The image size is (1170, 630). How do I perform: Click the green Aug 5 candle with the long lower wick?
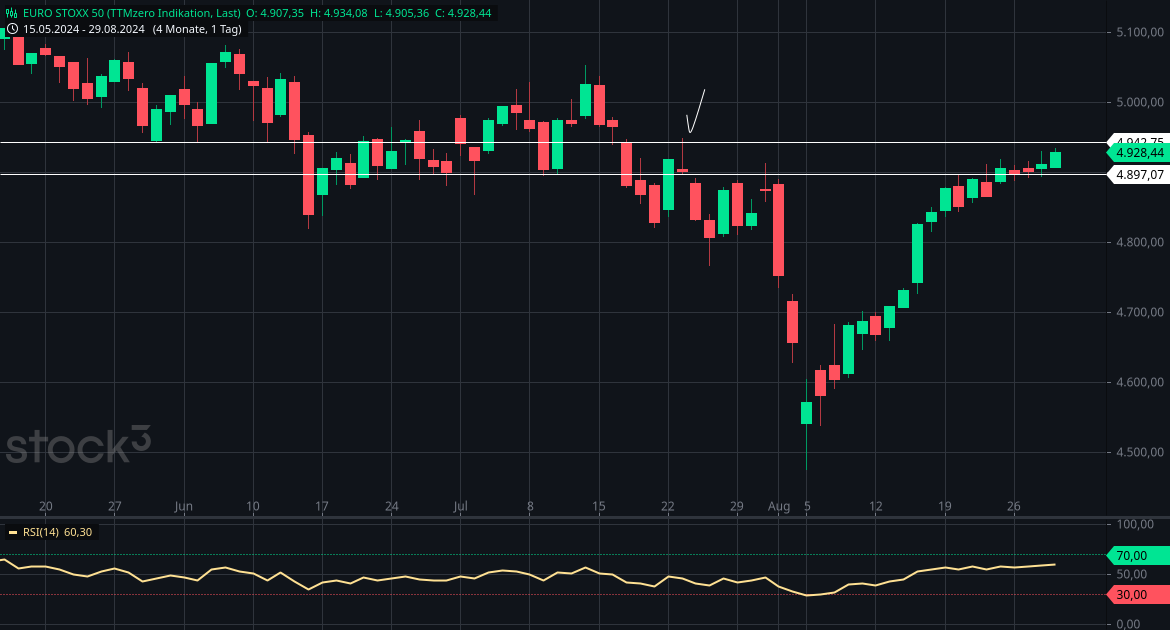click(807, 413)
